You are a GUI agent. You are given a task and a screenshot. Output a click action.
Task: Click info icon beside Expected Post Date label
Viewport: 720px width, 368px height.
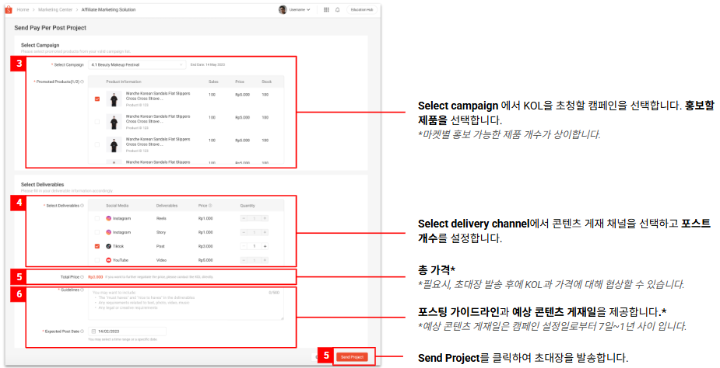(x=82, y=331)
